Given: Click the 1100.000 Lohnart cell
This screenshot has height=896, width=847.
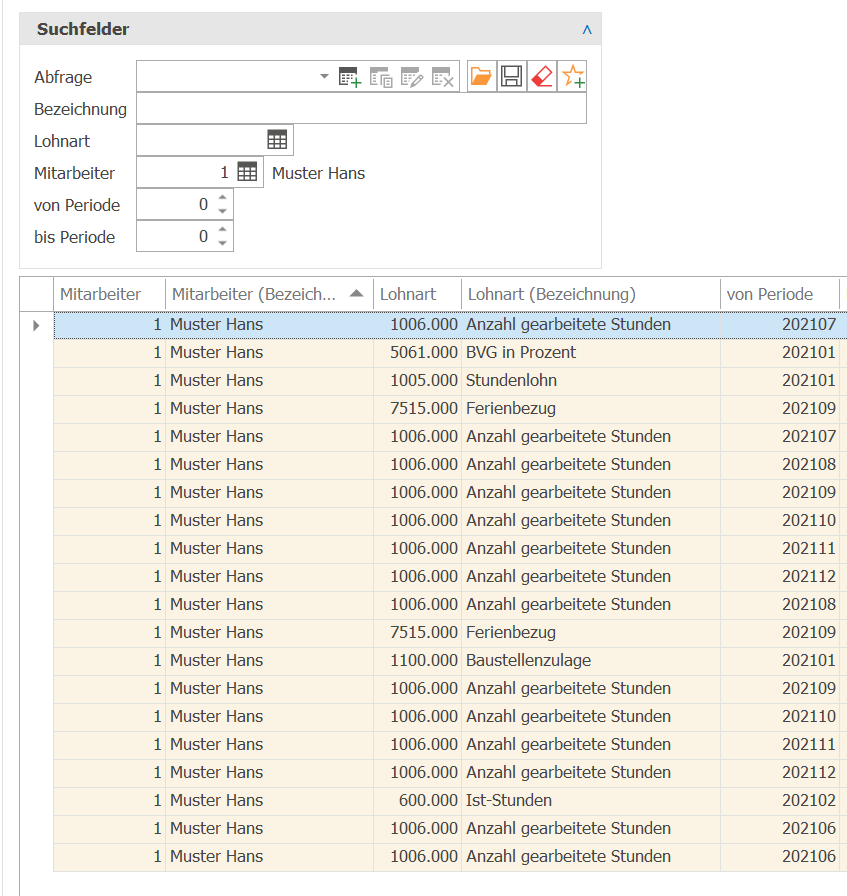Looking at the screenshot, I should coord(417,661).
